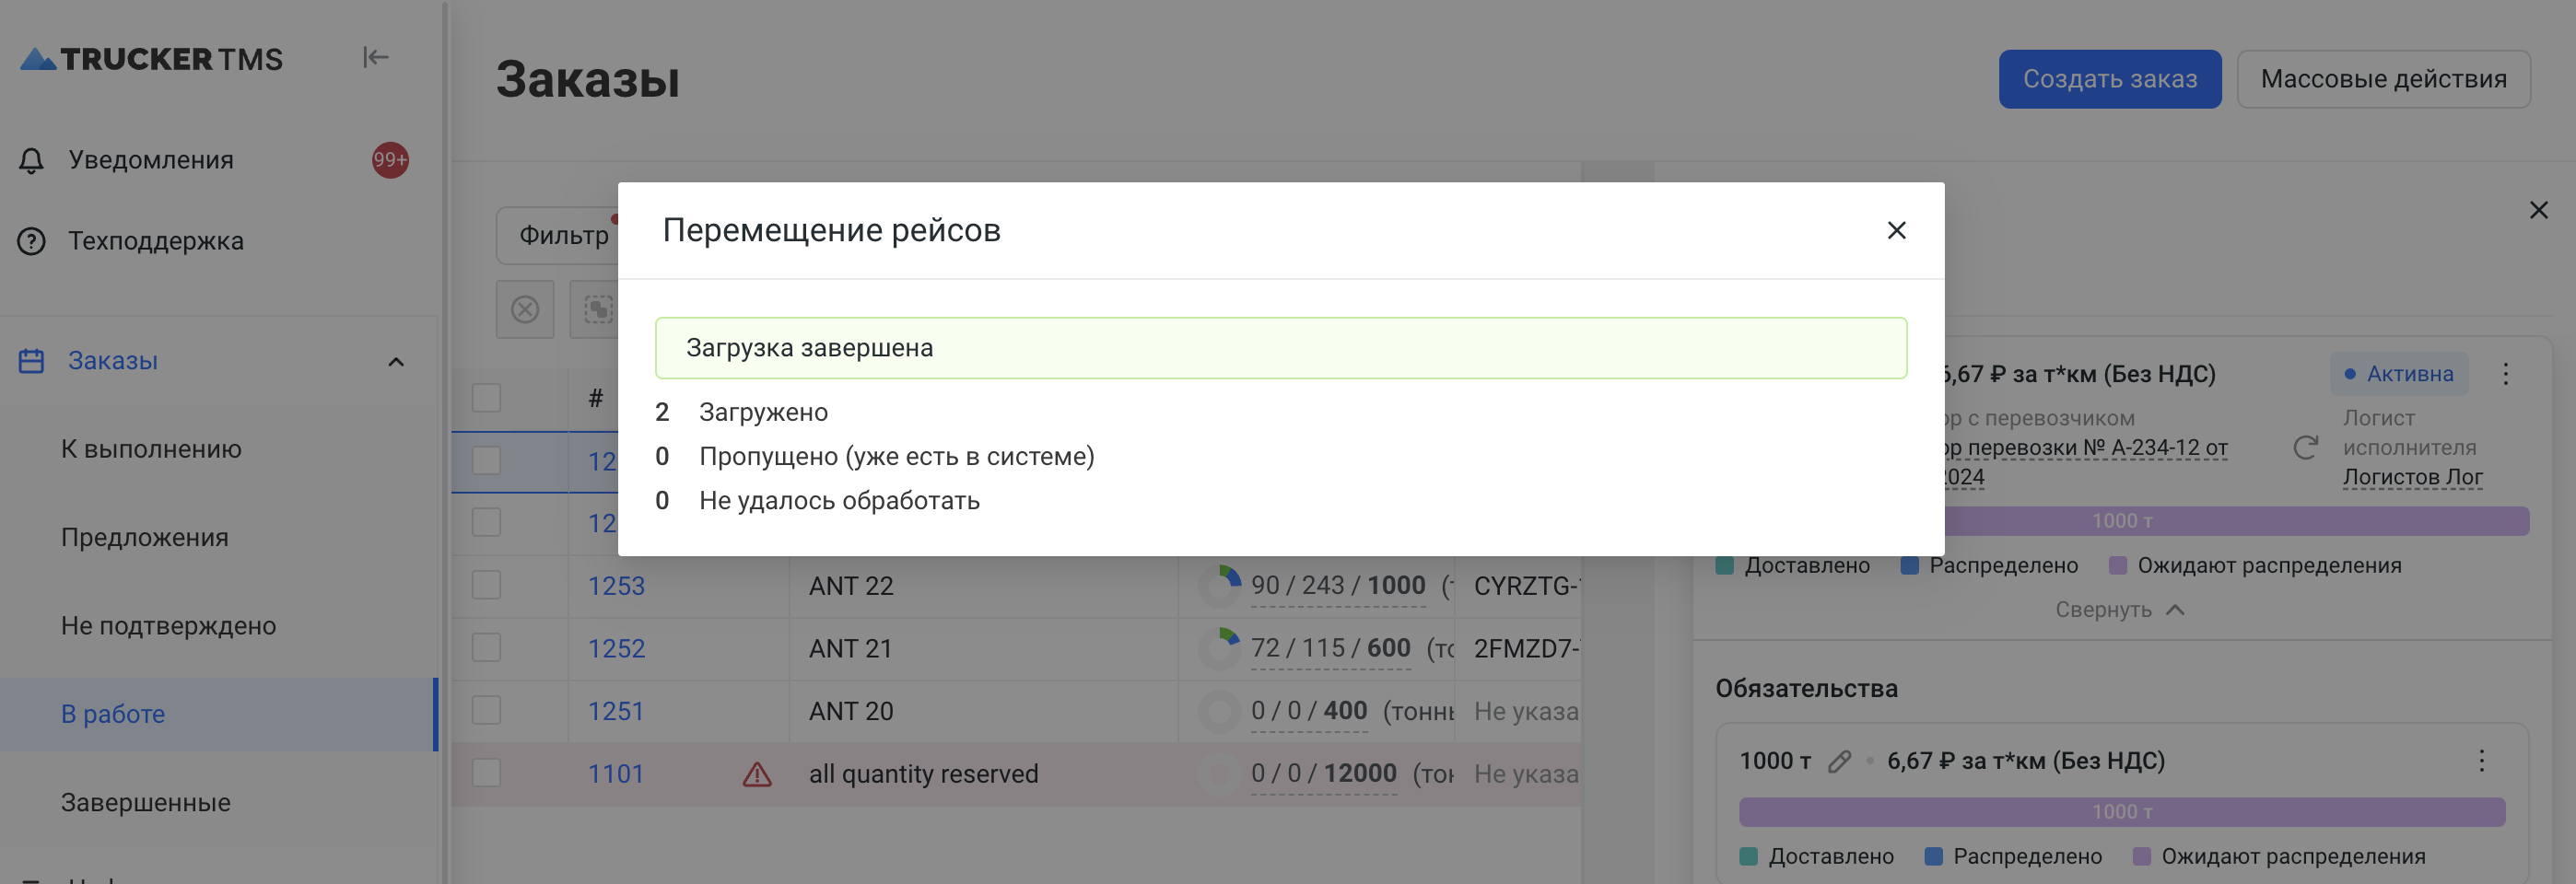Click pencil edit icon next to 1000 т
The height and width of the screenshot is (884, 2576).
pyautogui.click(x=1838, y=761)
